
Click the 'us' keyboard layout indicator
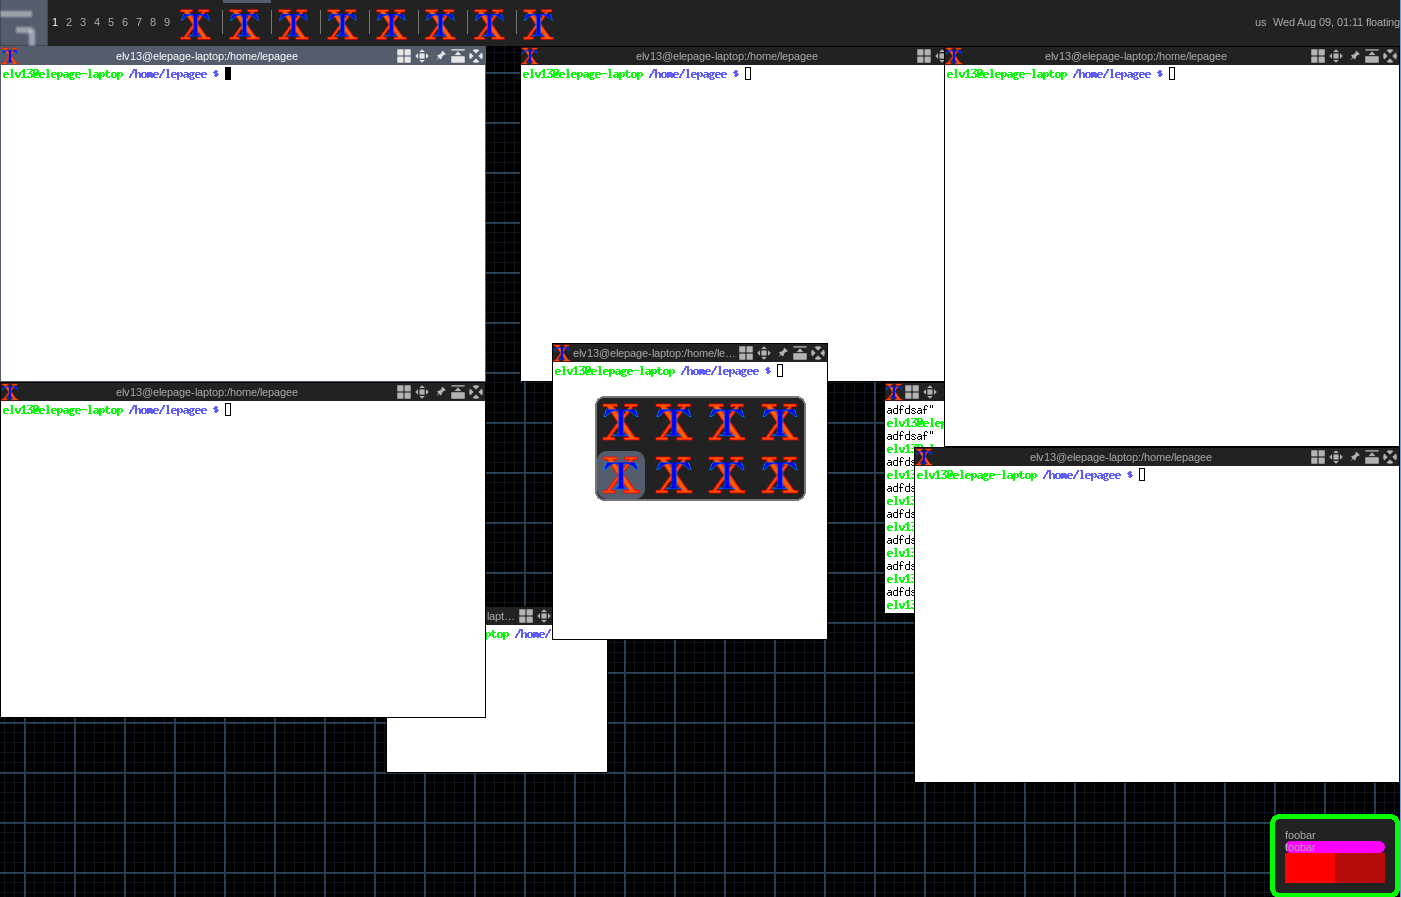coord(1260,22)
